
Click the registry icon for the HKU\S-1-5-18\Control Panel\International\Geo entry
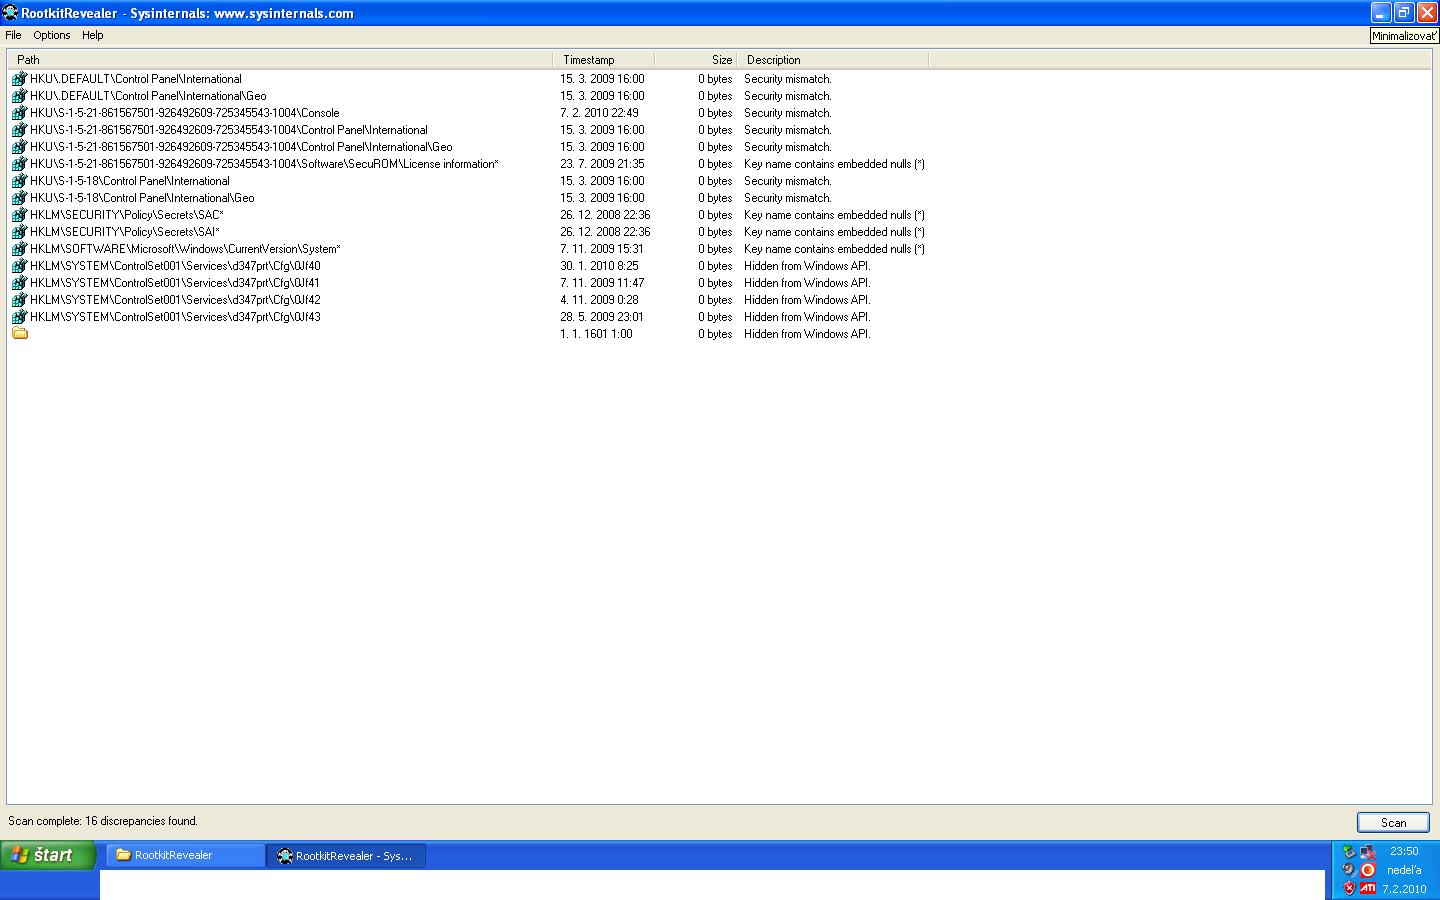tap(19, 198)
